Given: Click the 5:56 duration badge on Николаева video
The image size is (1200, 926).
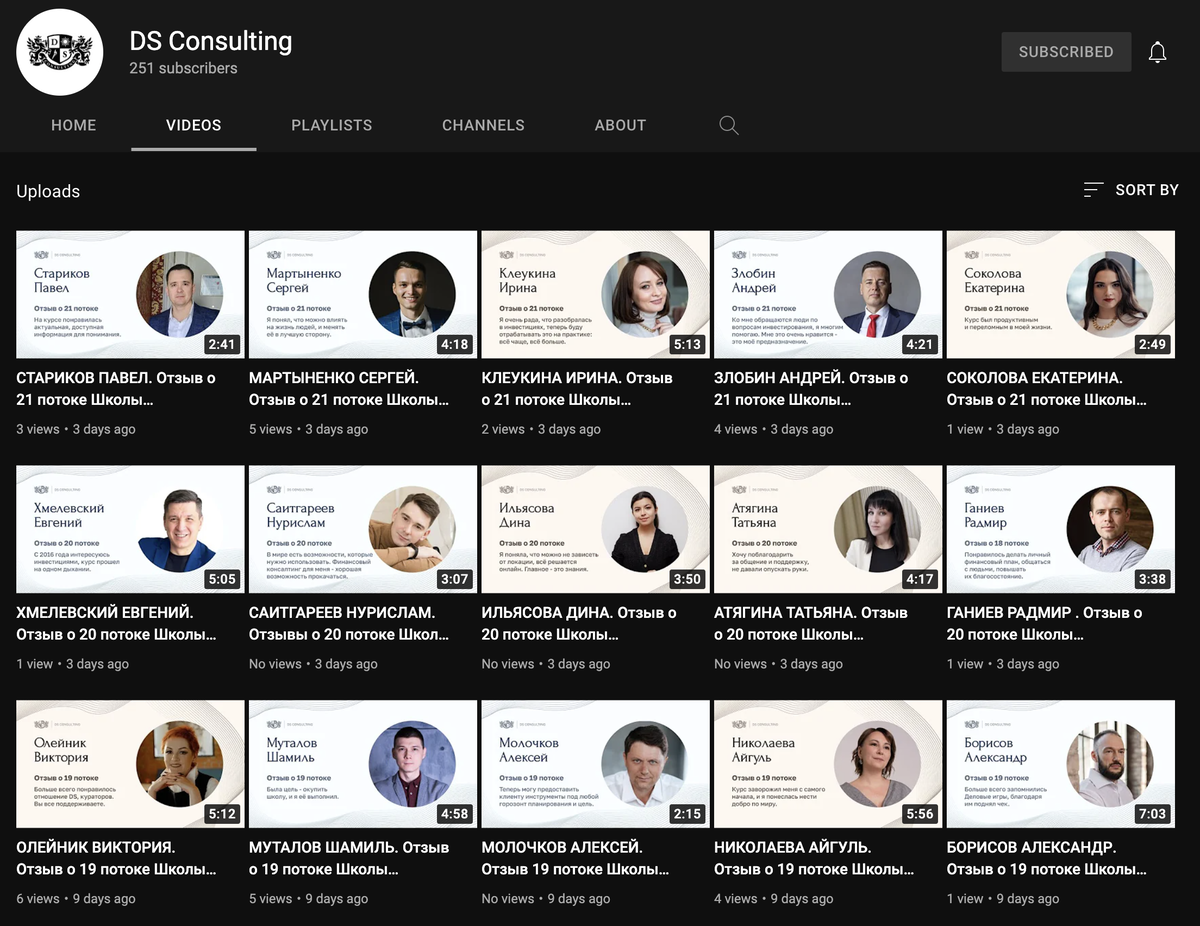Looking at the screenshot, I should click(x=919, y=813).
